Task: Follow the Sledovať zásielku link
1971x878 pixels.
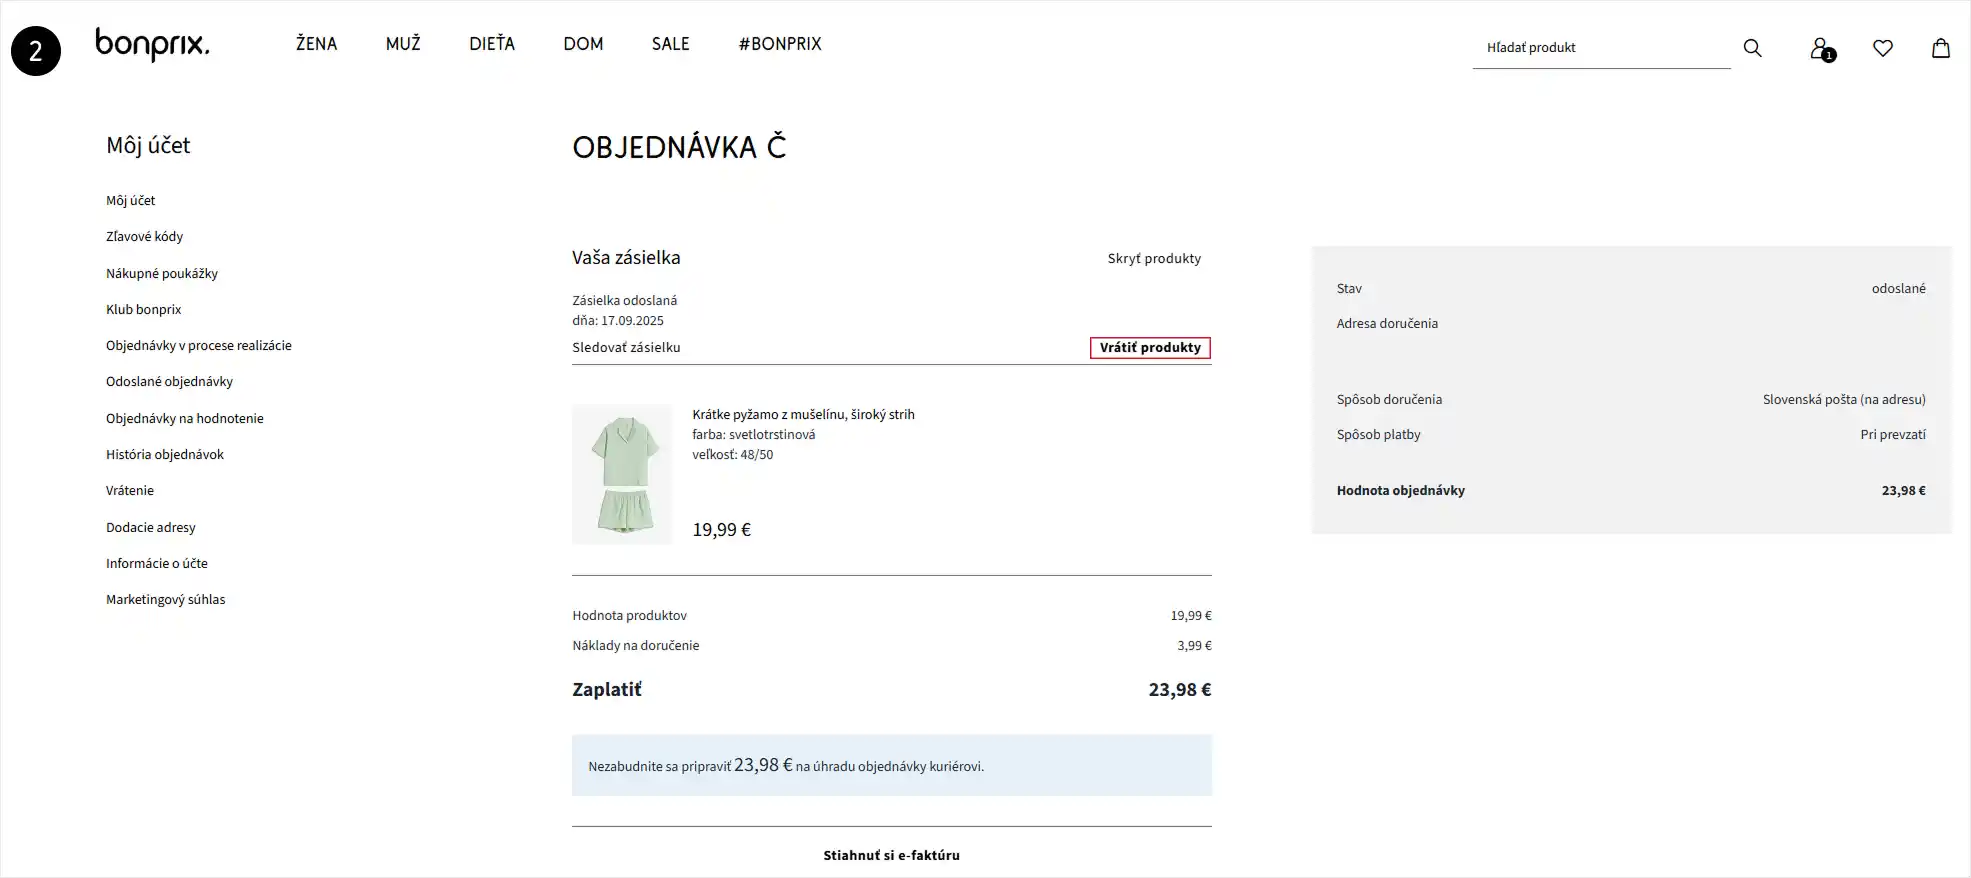Action: pyautogui.click(x=626, y=348)
